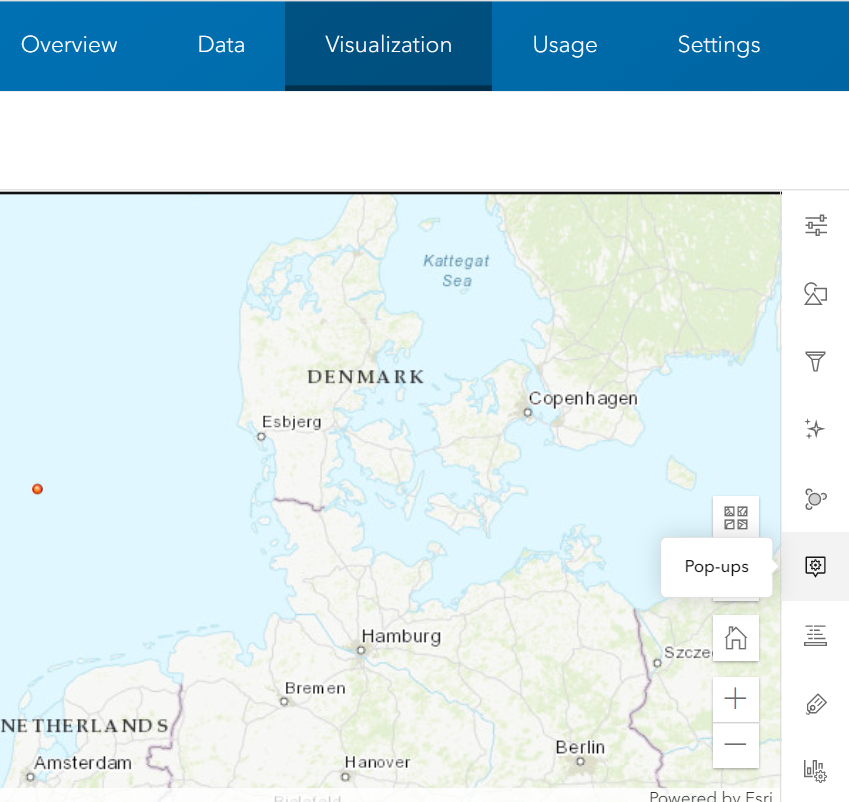Click the Hanover city label

[x=377, y=762]
